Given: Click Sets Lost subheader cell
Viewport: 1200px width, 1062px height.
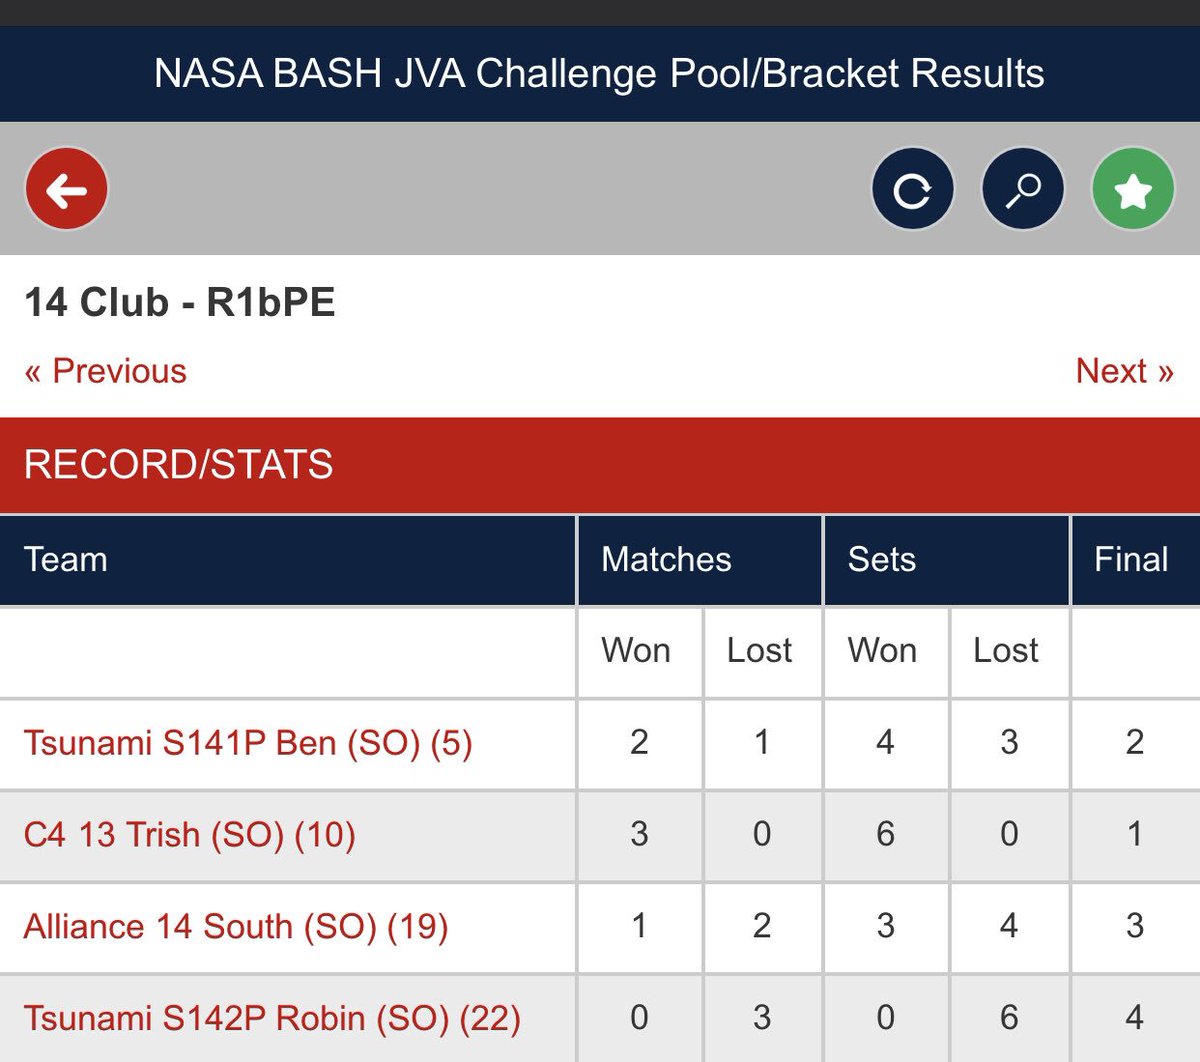Looking at the screenshot, I should pos(1010,651).
